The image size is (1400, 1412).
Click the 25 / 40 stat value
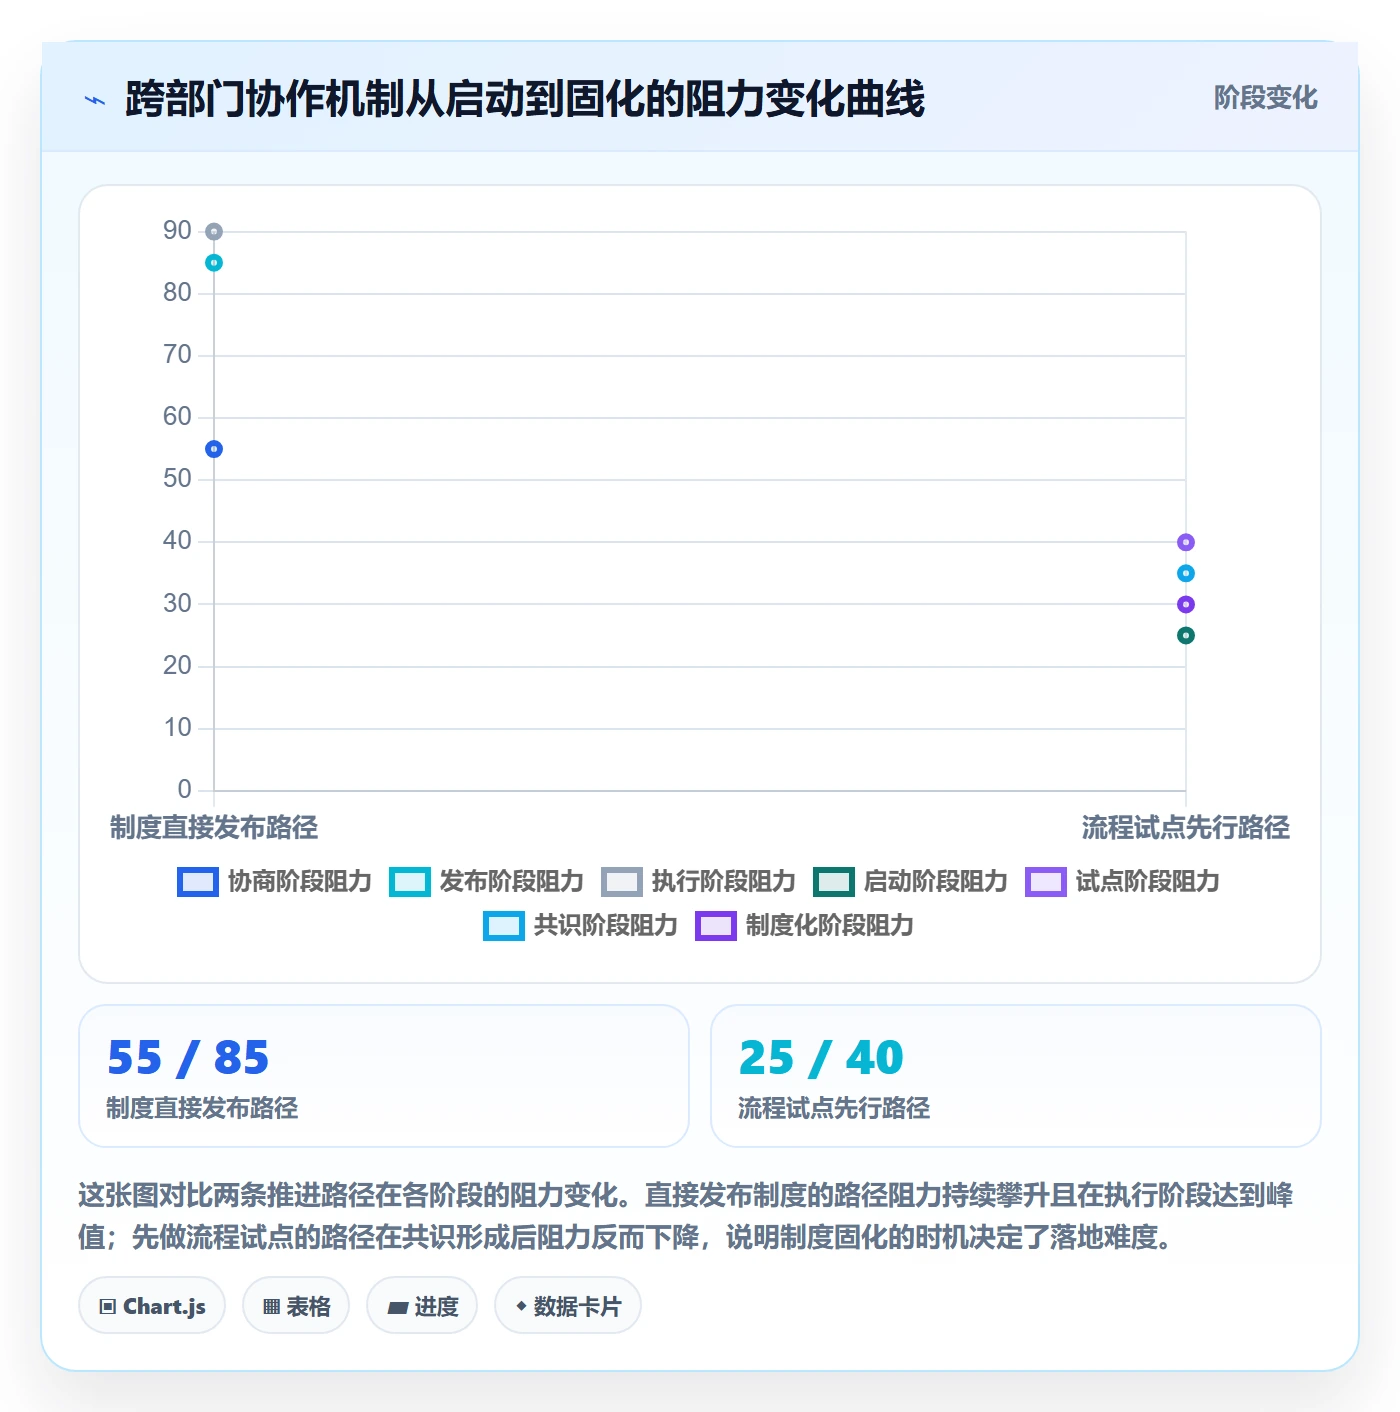pos(821,1058)
